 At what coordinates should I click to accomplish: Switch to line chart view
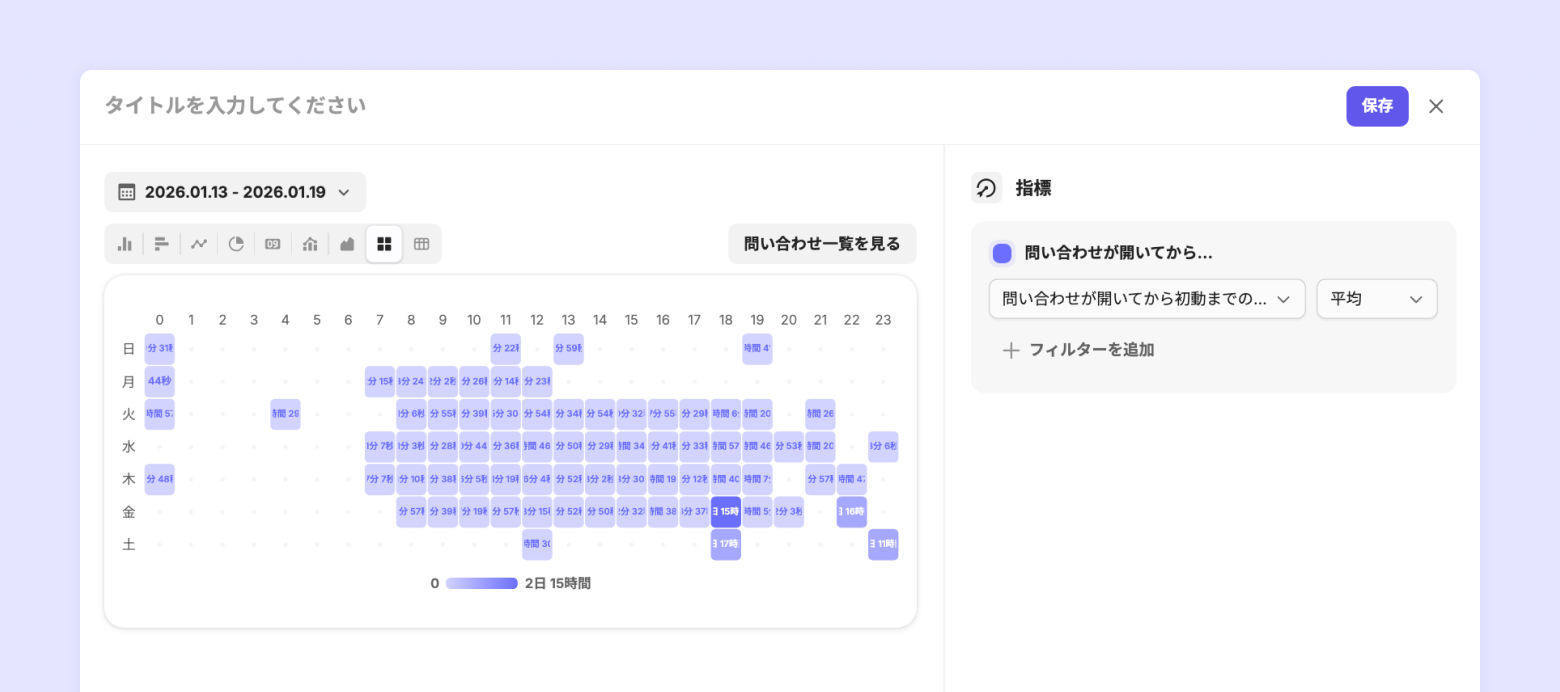tap(199, 244)
